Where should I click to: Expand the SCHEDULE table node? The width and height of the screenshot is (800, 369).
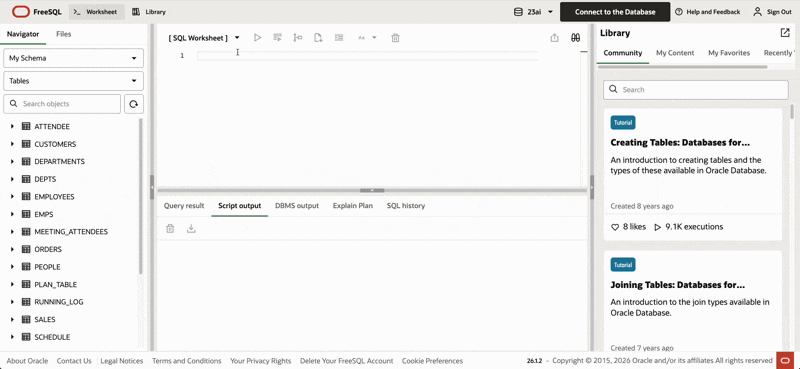tap(12, 337)
